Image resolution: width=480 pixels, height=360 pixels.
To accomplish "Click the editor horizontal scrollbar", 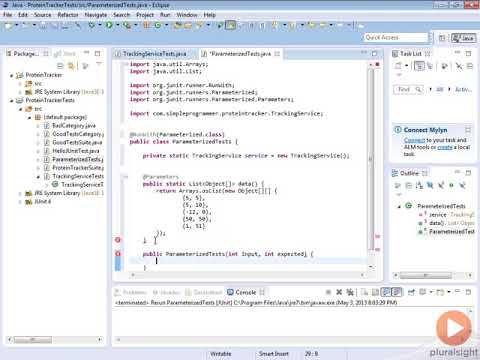I will point(247,275).
